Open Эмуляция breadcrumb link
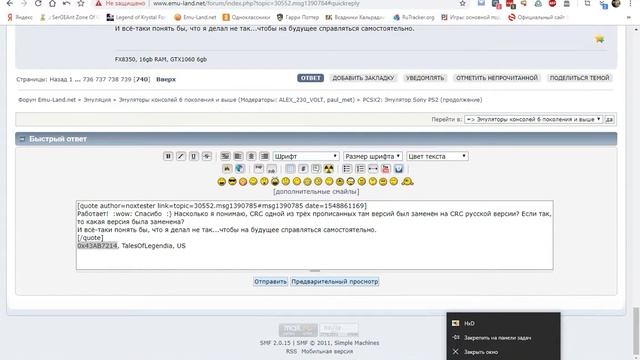The height and width of the screenshot is (360, 640). [x=97, y=100]
